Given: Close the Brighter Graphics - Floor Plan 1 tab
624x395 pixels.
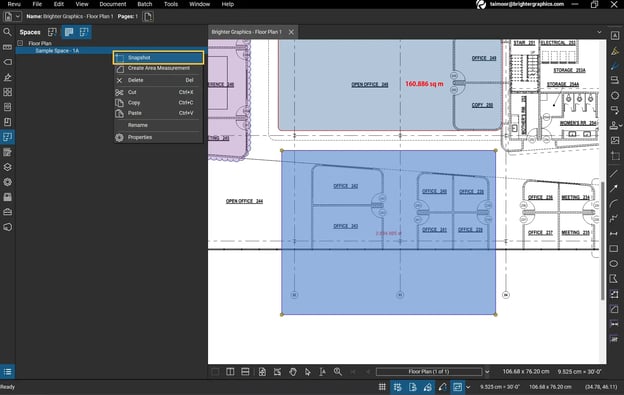Looking at the screenshot, I should coord(291,32).
